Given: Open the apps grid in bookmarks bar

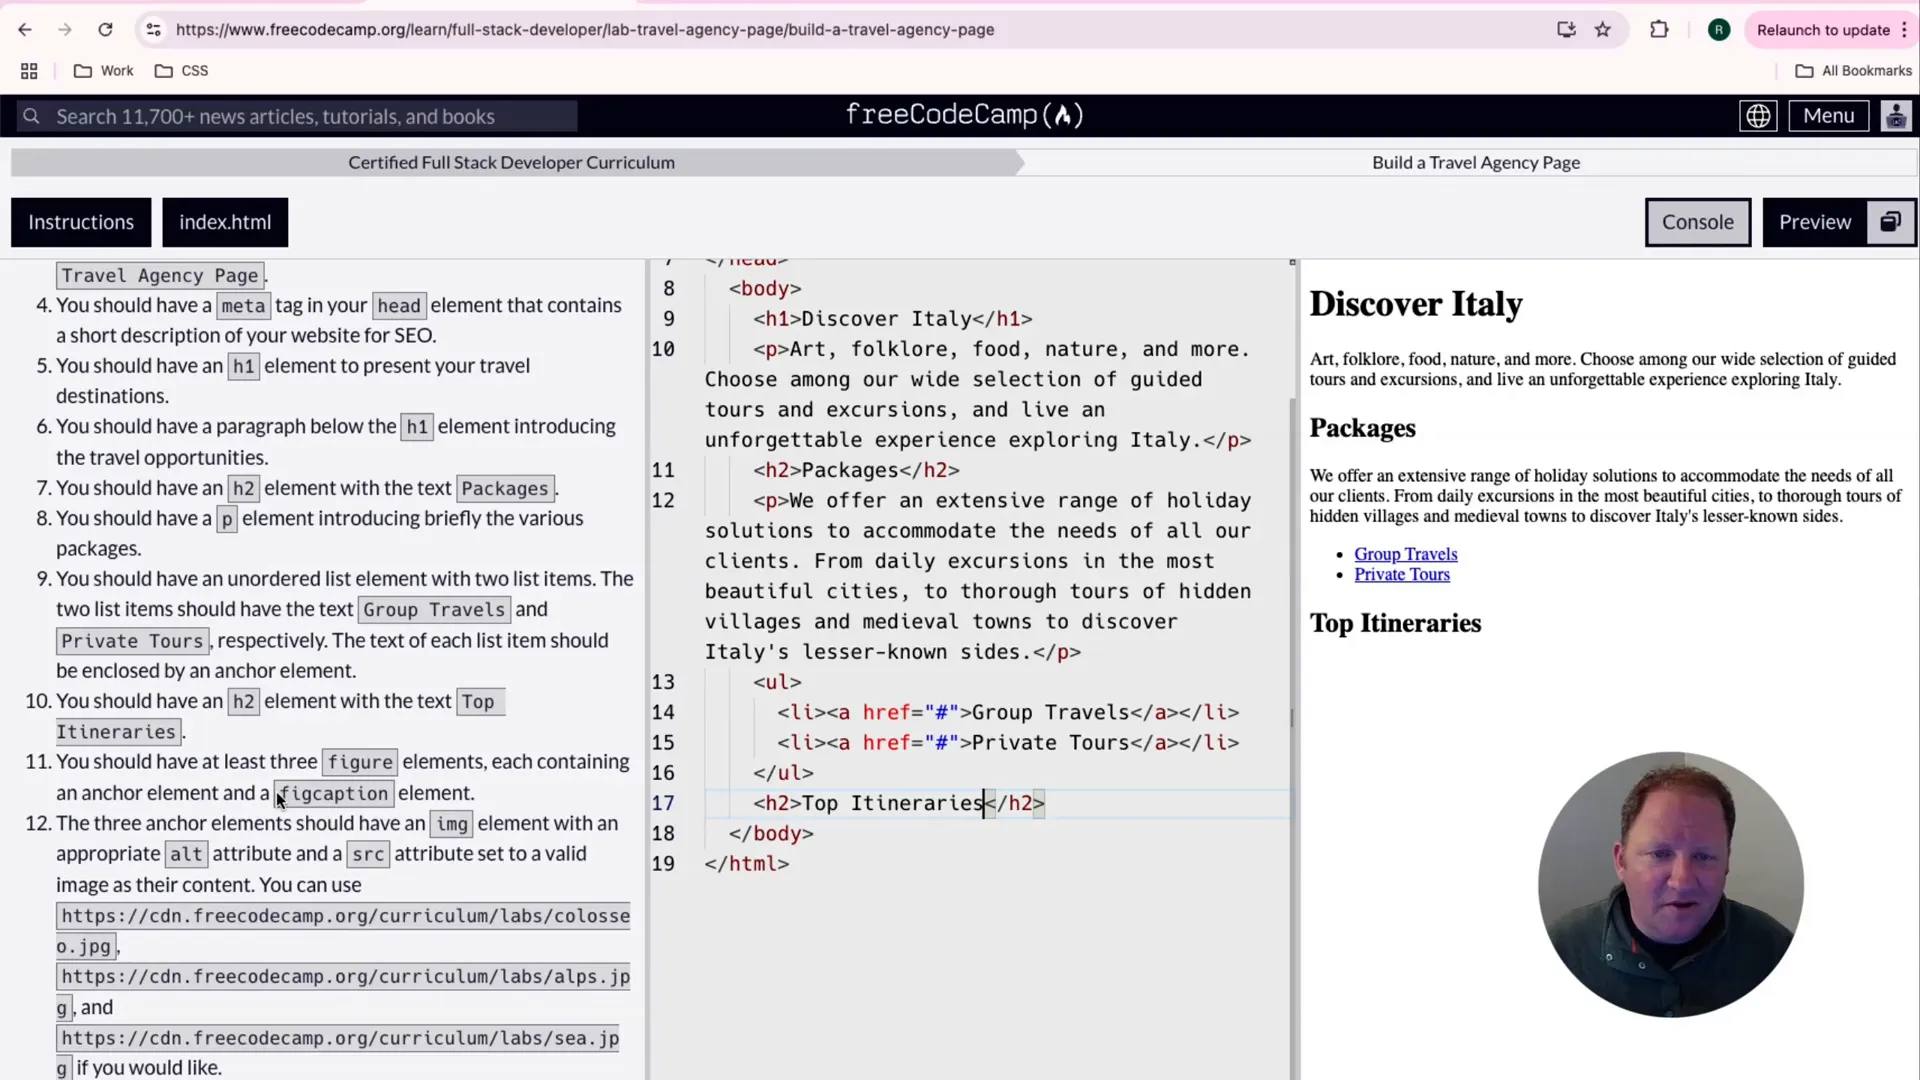Looking at the screenshot, I should pyautogui.click(x=29, y=71).
